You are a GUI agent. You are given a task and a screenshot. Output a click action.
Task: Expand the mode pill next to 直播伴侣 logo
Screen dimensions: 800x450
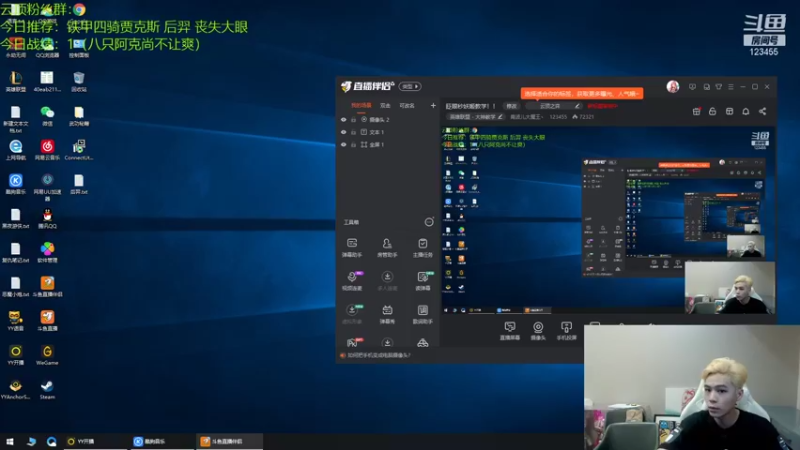pyautogui.click(x=410, y=87)
